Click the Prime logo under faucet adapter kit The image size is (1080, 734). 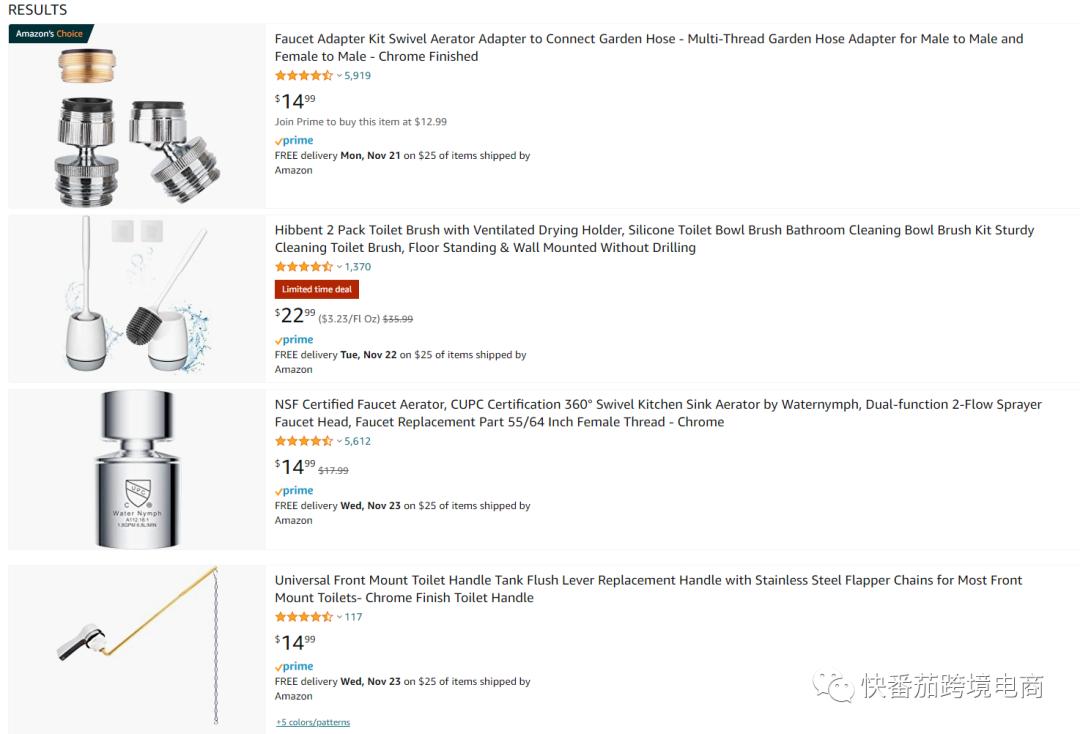(x=294, y=141)
